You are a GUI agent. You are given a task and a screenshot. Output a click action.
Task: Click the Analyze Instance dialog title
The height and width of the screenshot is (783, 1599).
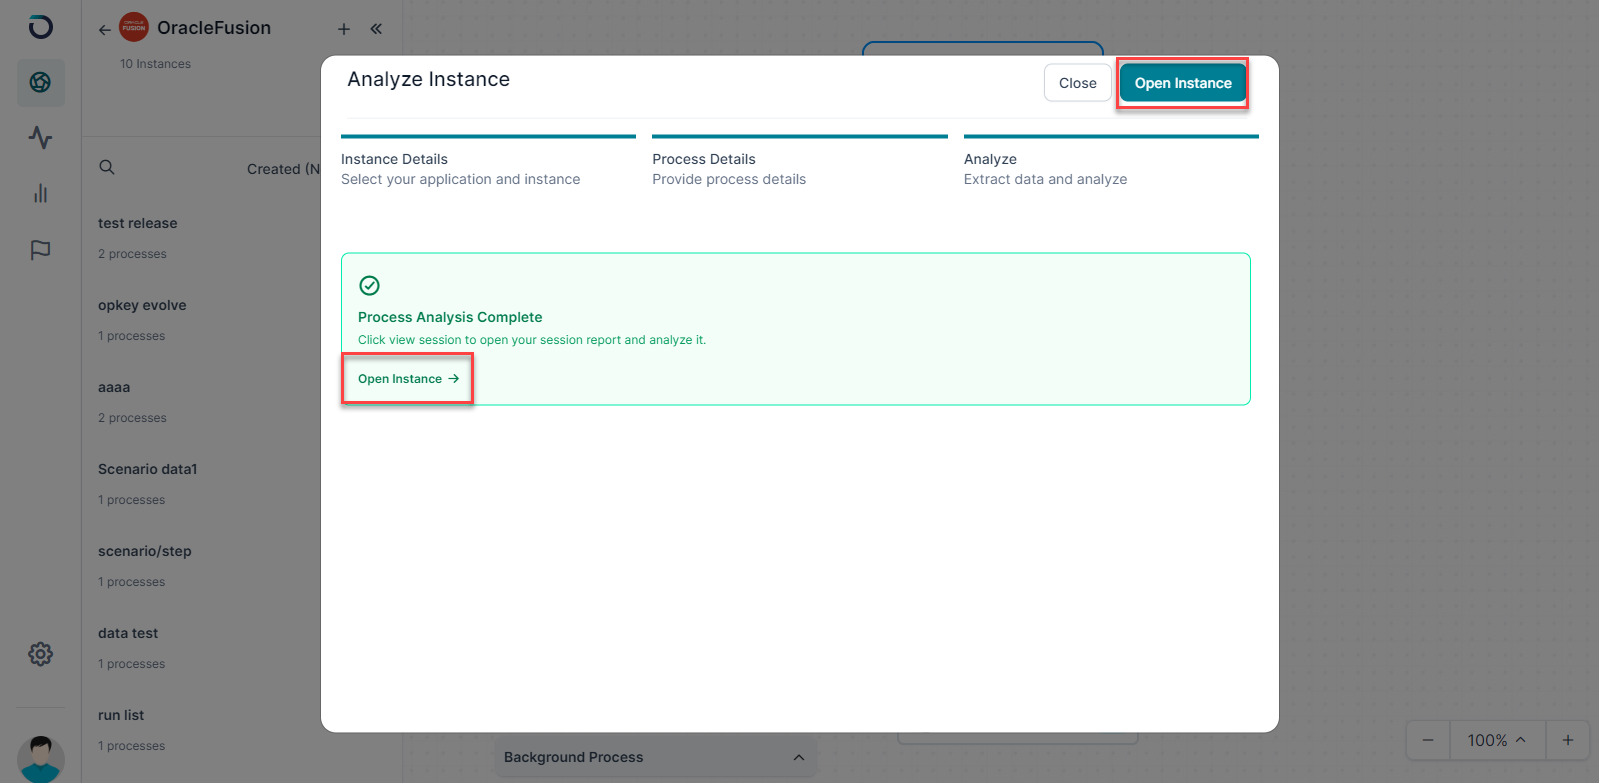point(428,80)
